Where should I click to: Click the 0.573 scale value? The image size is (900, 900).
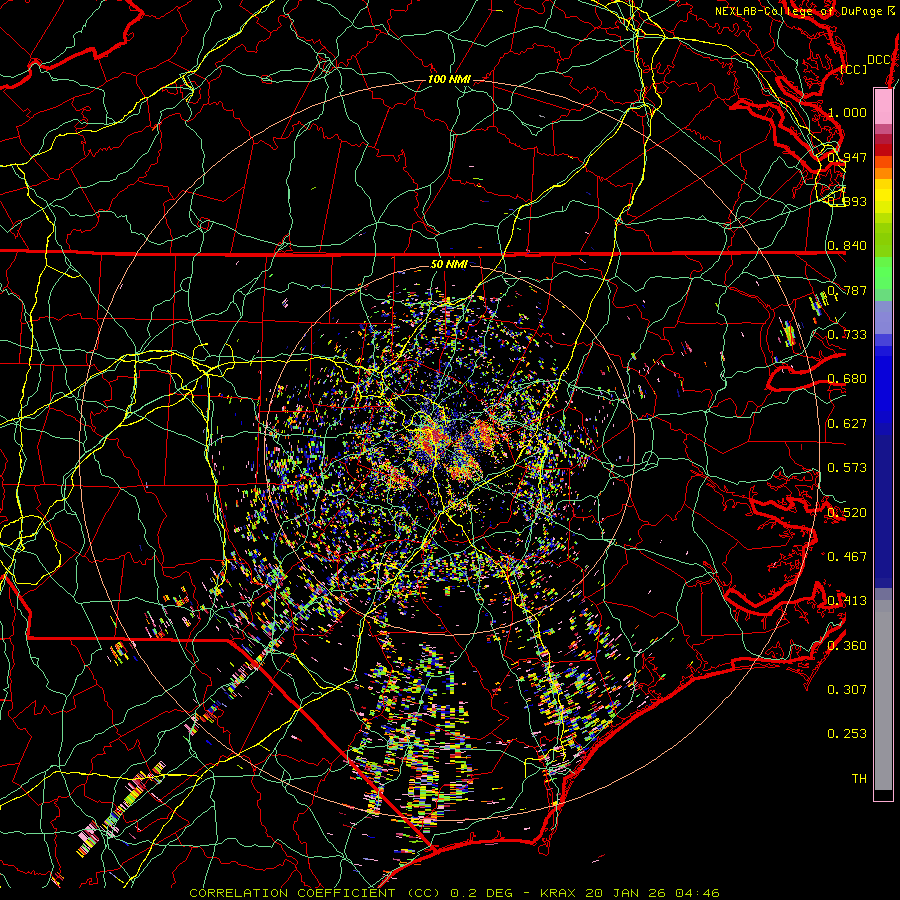click(847, 468)
